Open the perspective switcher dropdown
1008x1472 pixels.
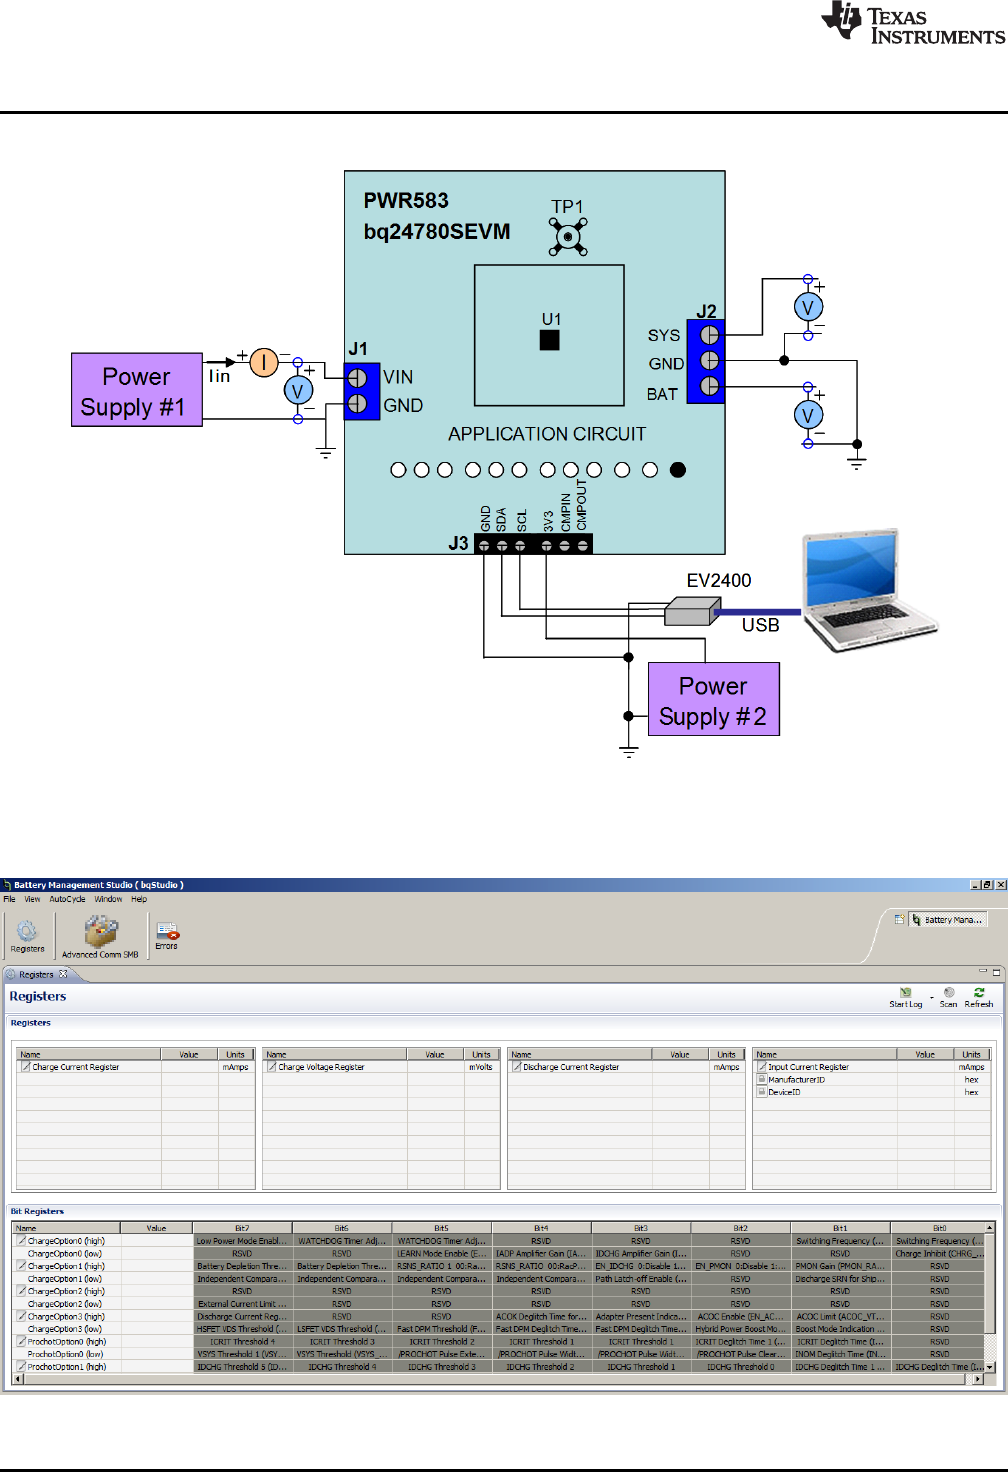898,919
